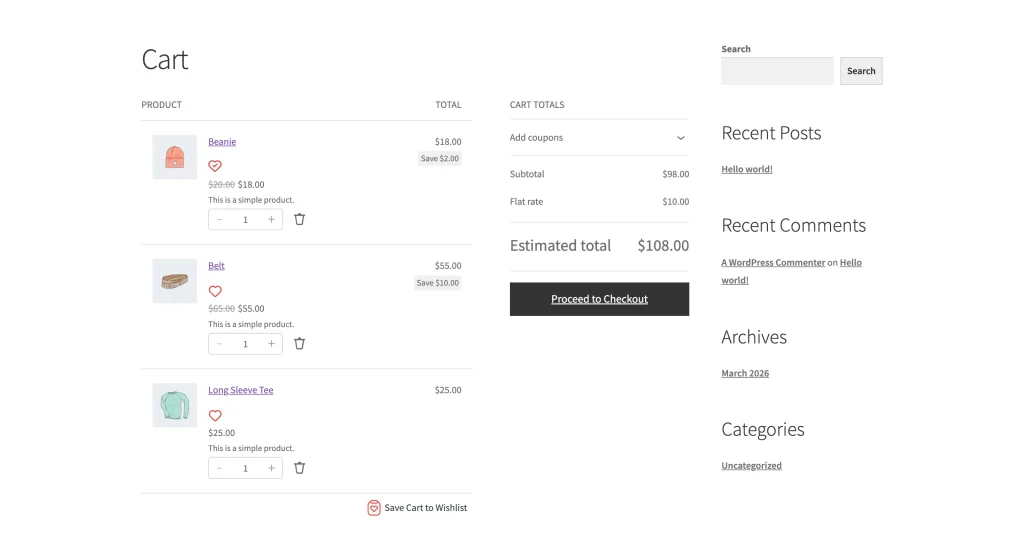This screenshot has width=1024, height=559.
Task: Open A WordPress Commenter link
Action: pyautogui.click(x=773, y=263)
